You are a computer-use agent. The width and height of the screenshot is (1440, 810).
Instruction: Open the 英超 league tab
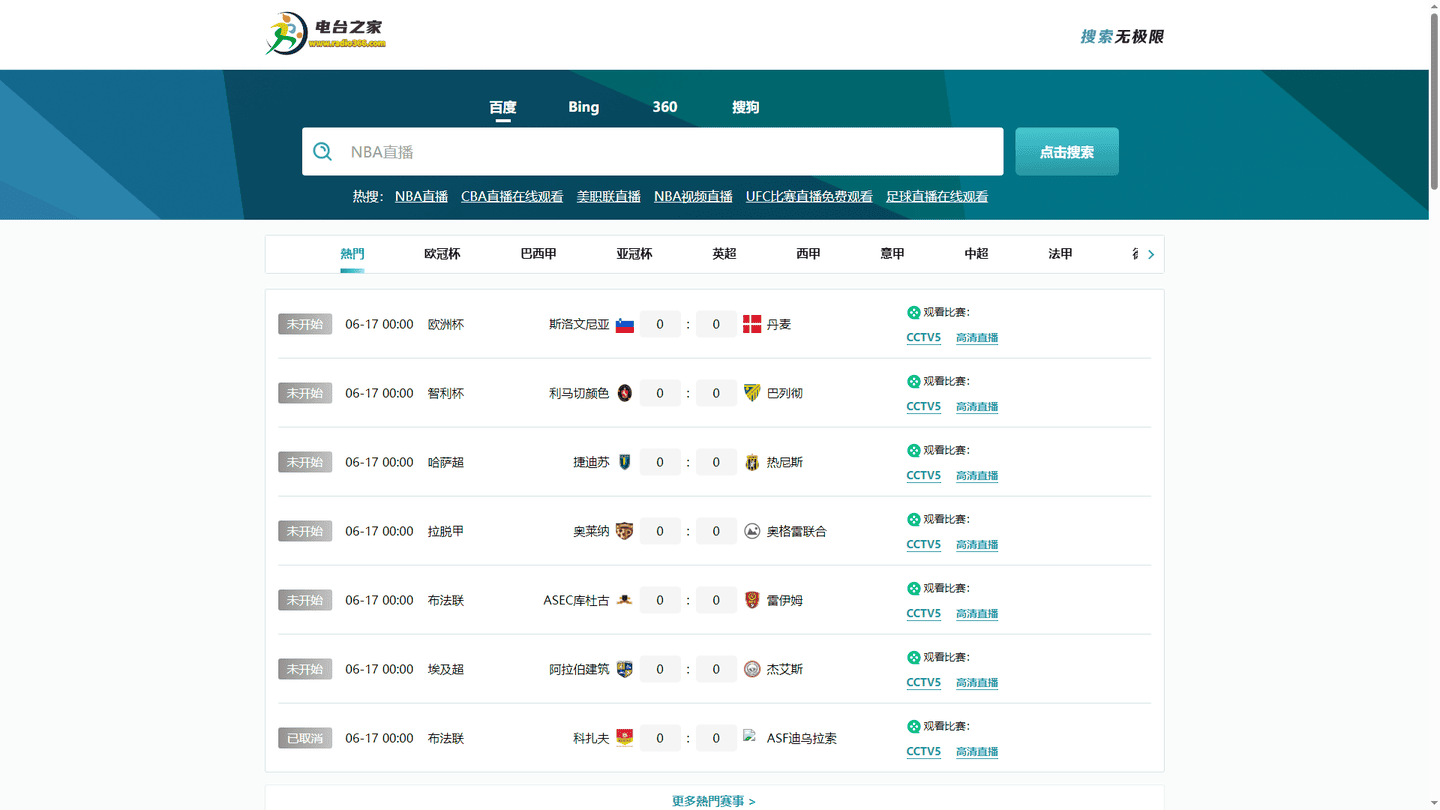(x=724, y=254)
